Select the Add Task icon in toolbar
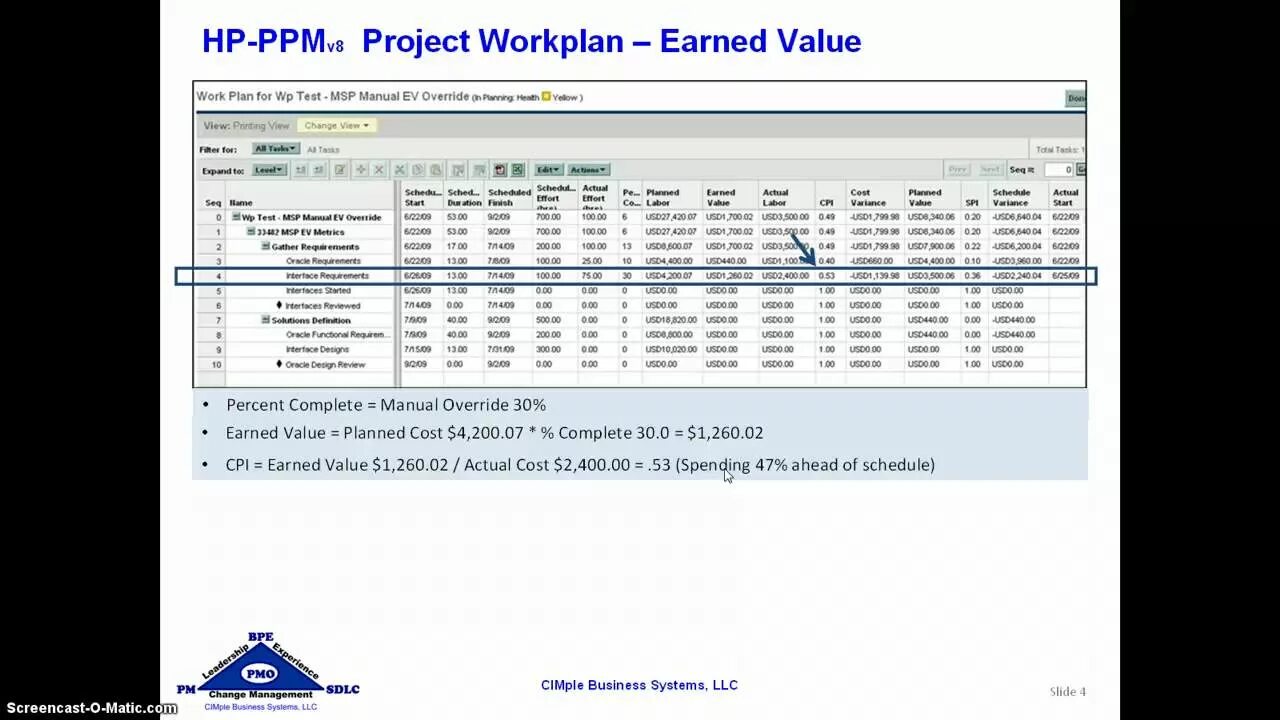 [360, 170]
